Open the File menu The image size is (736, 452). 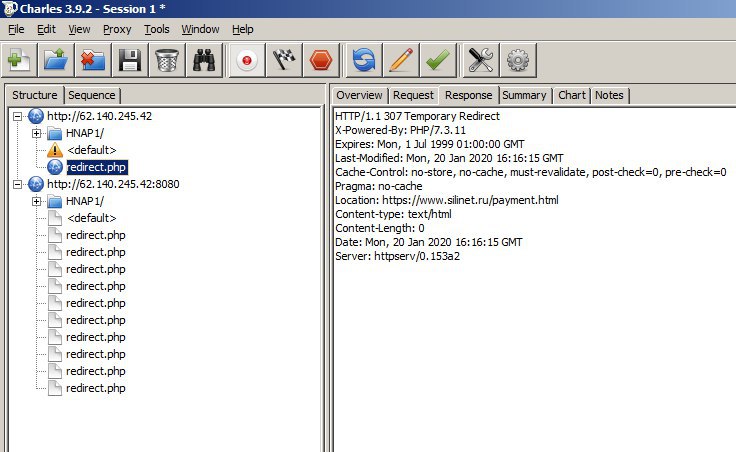(x=16, y=29)
